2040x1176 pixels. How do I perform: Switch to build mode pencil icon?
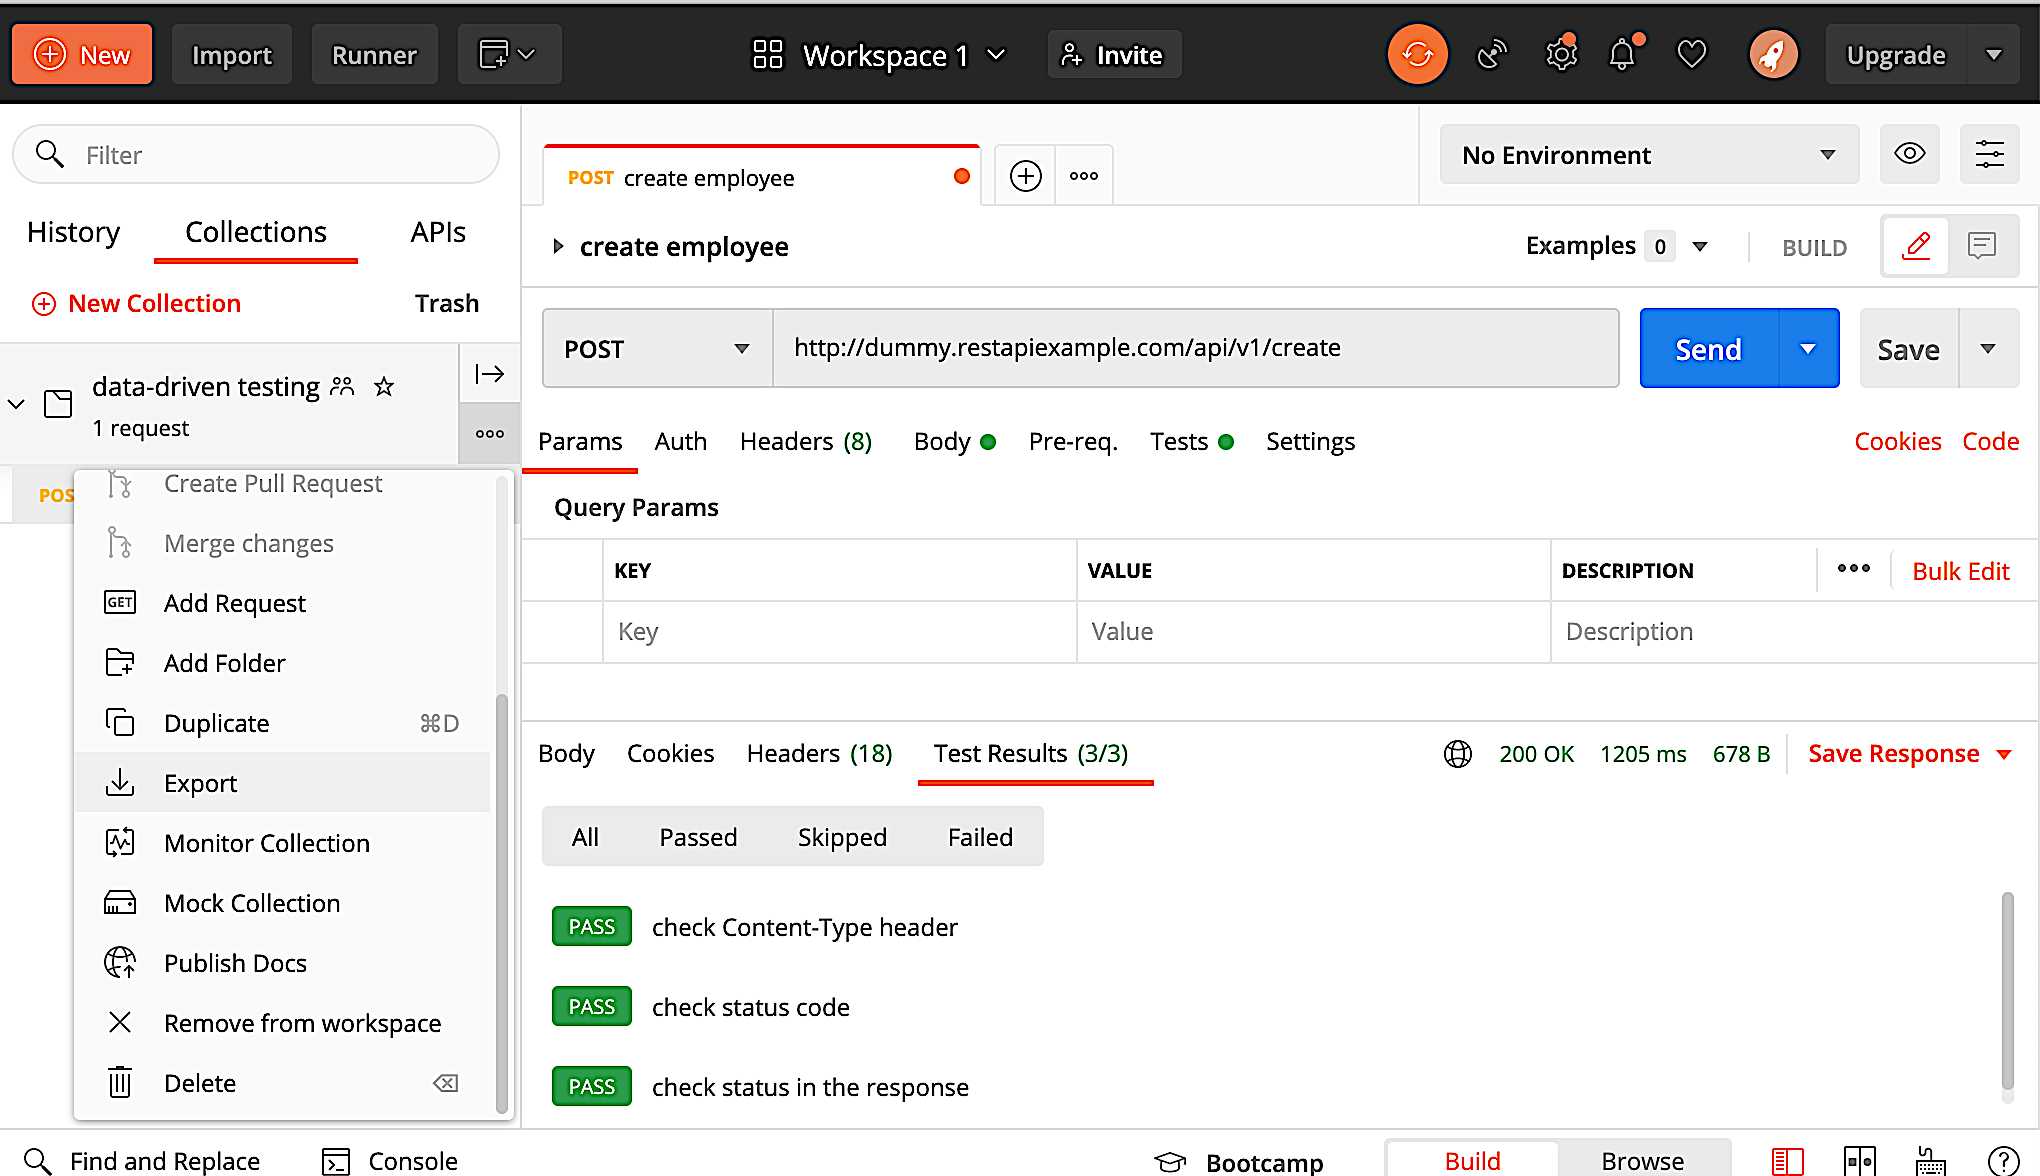1915,246
